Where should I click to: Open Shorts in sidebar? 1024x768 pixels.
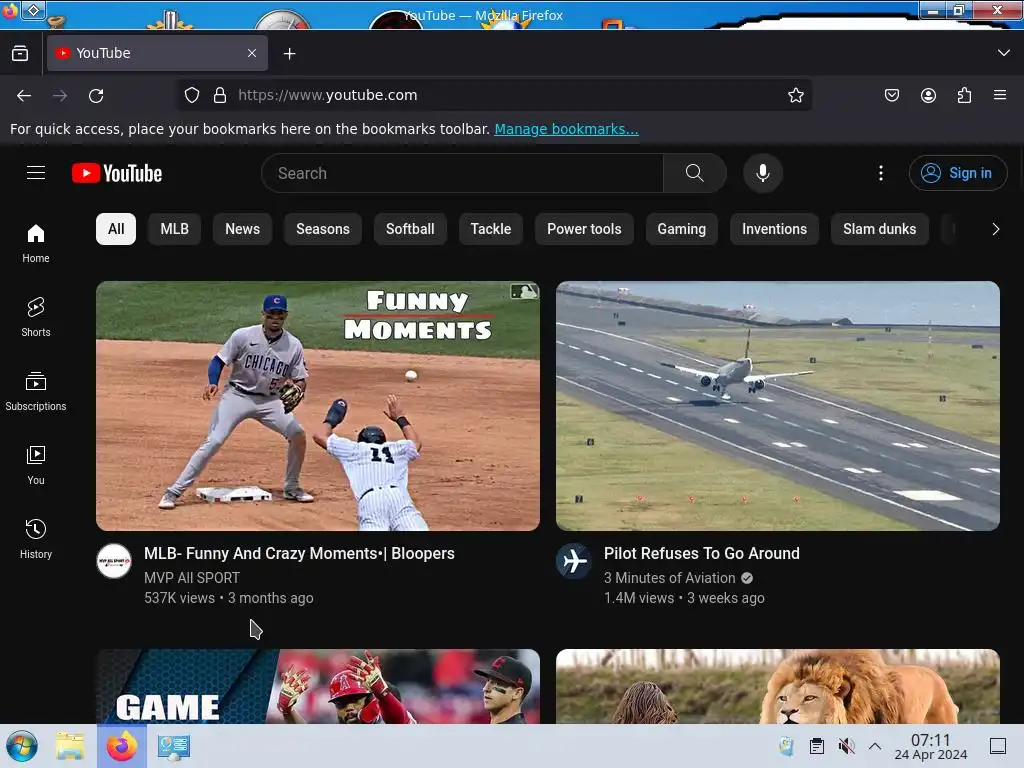click(36, 317)
